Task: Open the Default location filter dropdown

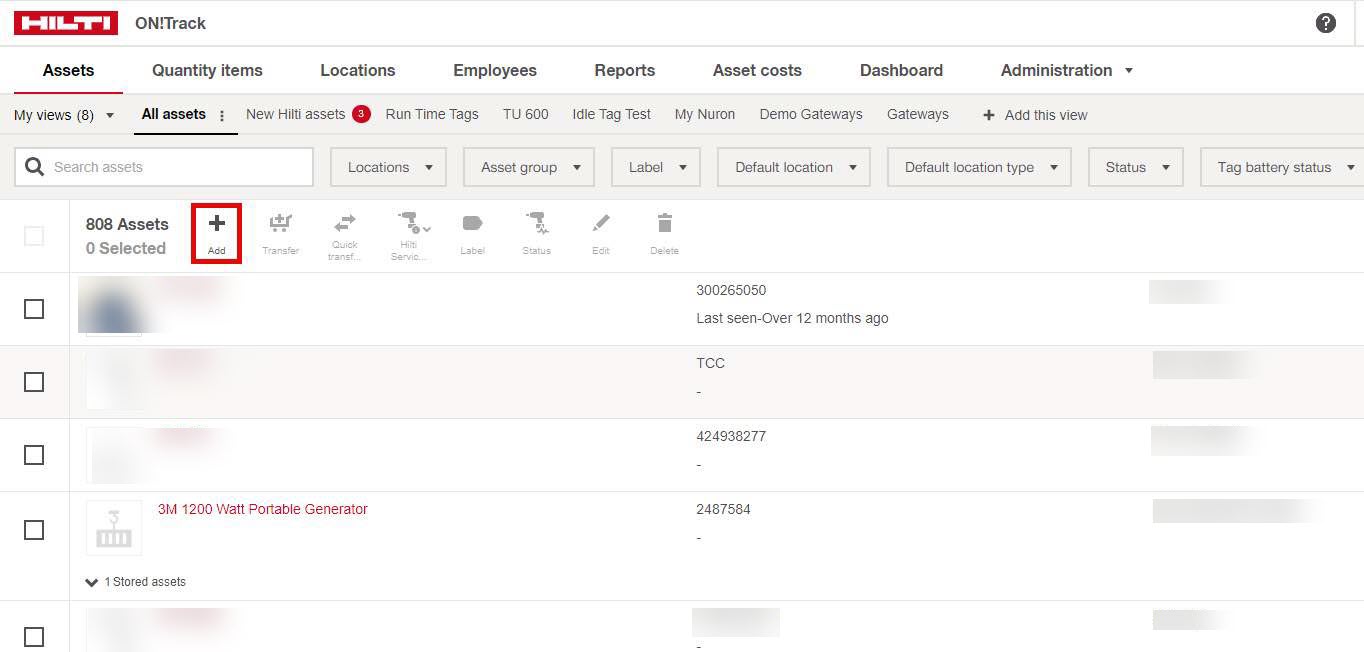Action: 794,167
